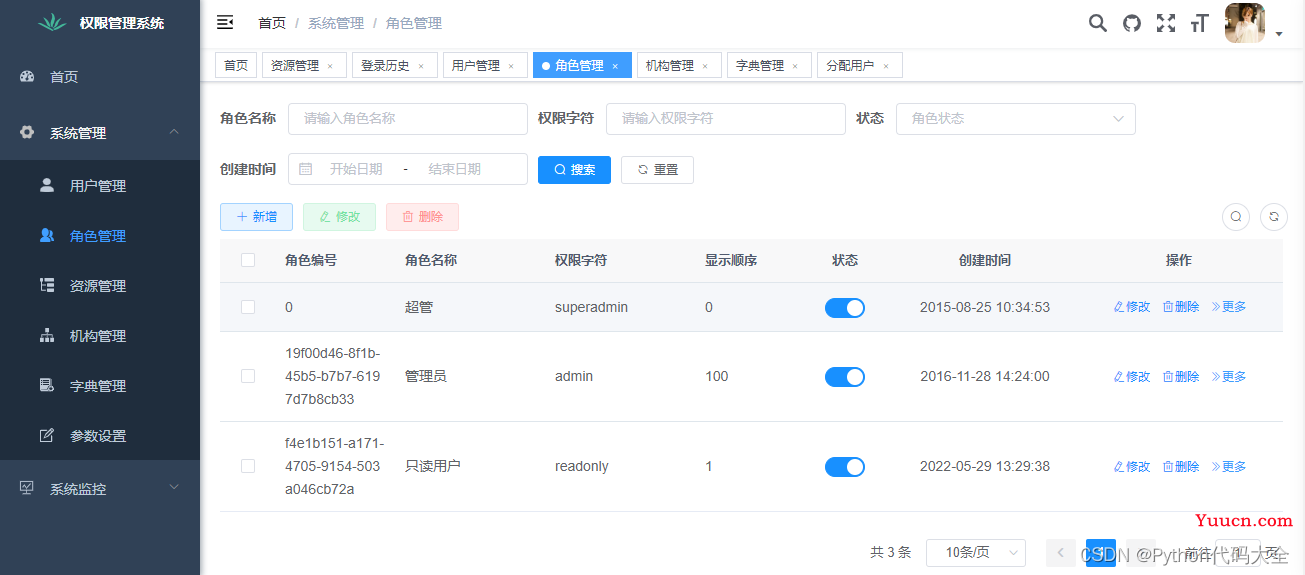Close the active 角色管理 tab

click(615, 66)
